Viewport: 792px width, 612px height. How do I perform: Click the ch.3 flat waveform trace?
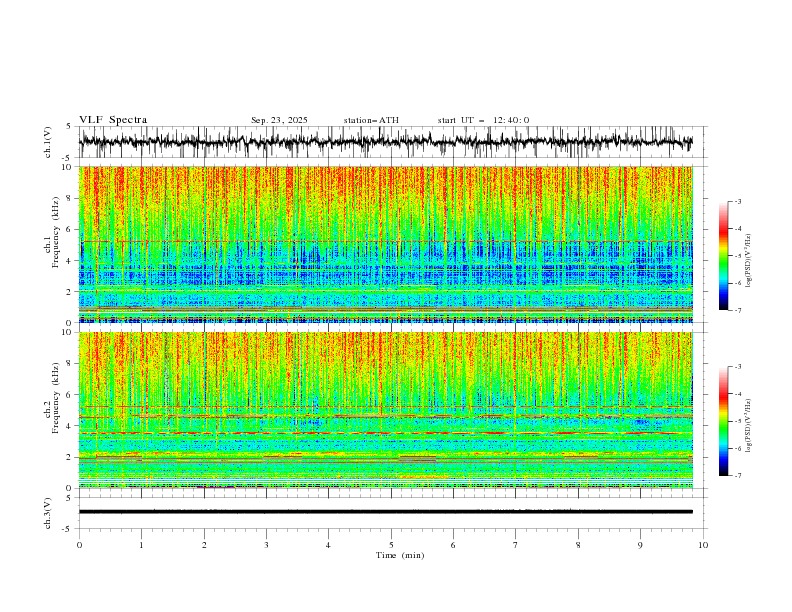click(x=386, y=512)
